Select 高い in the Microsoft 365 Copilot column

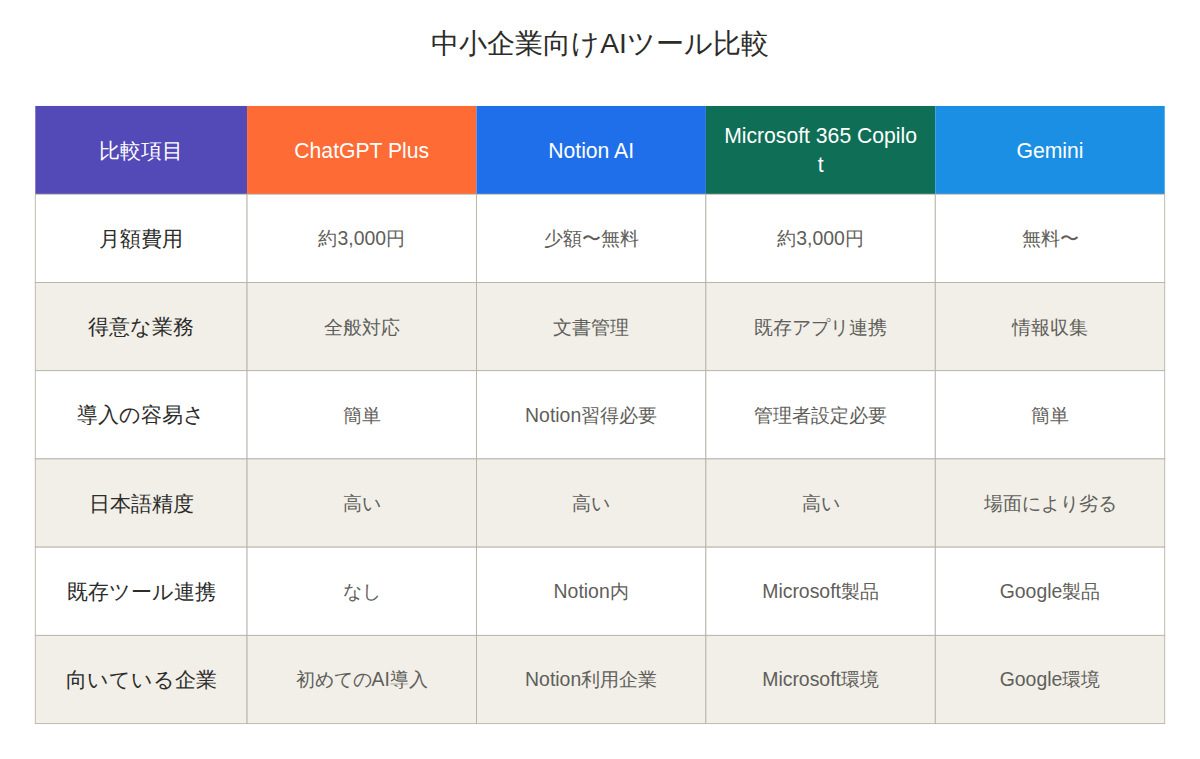(x=821, y=503)
